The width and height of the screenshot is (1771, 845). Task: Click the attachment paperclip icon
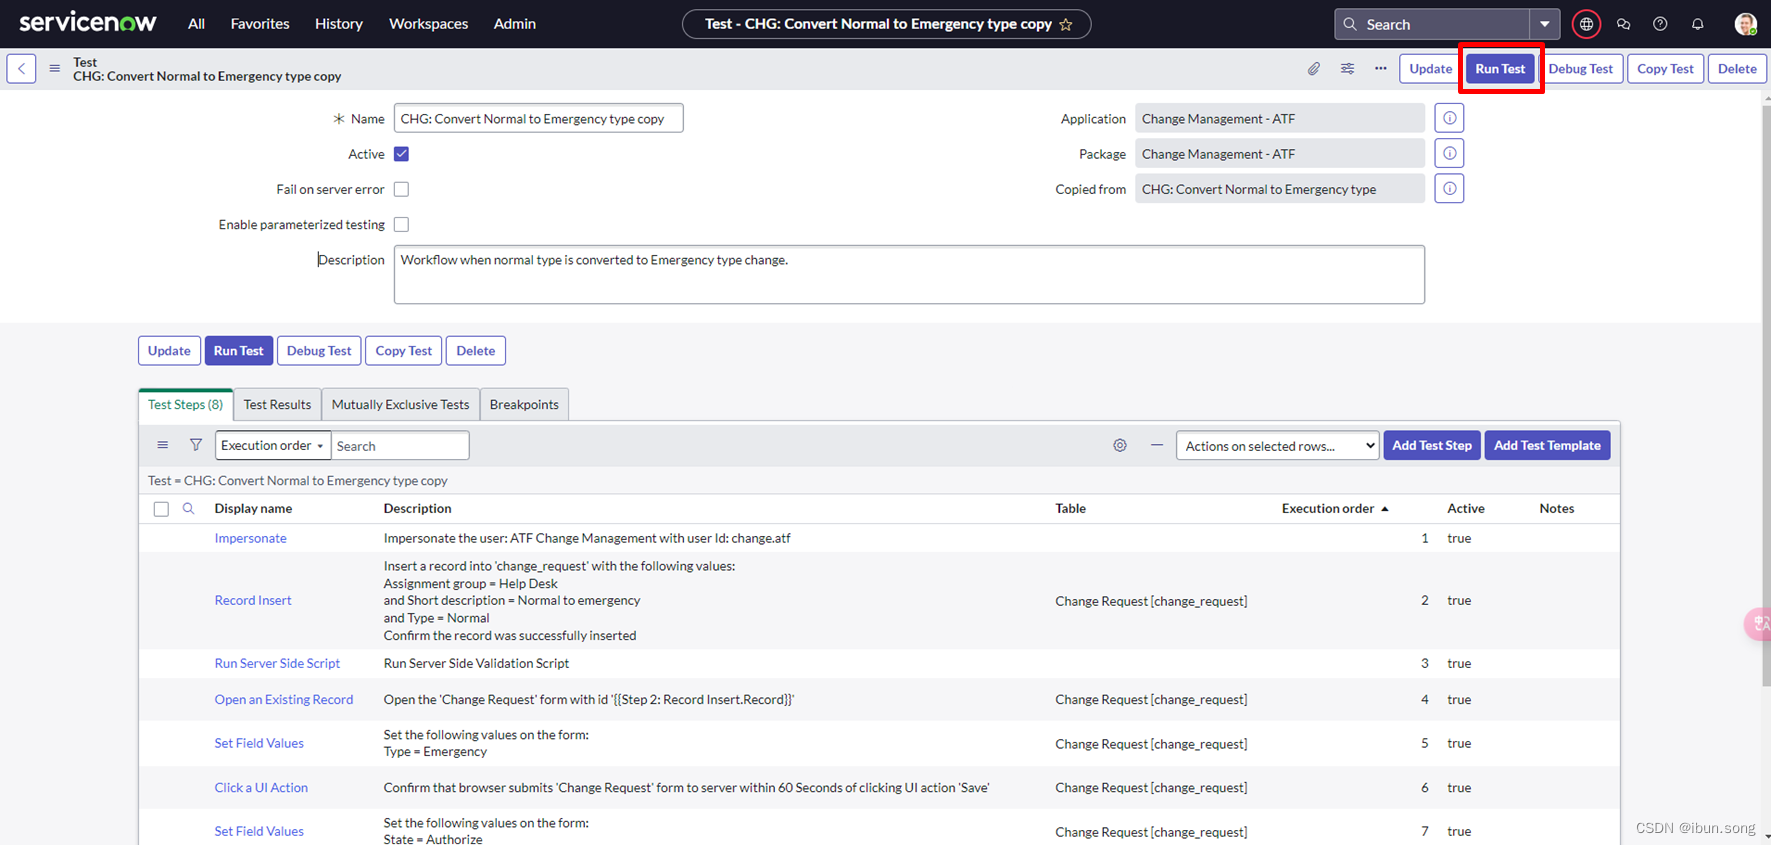pos(1314,69)
